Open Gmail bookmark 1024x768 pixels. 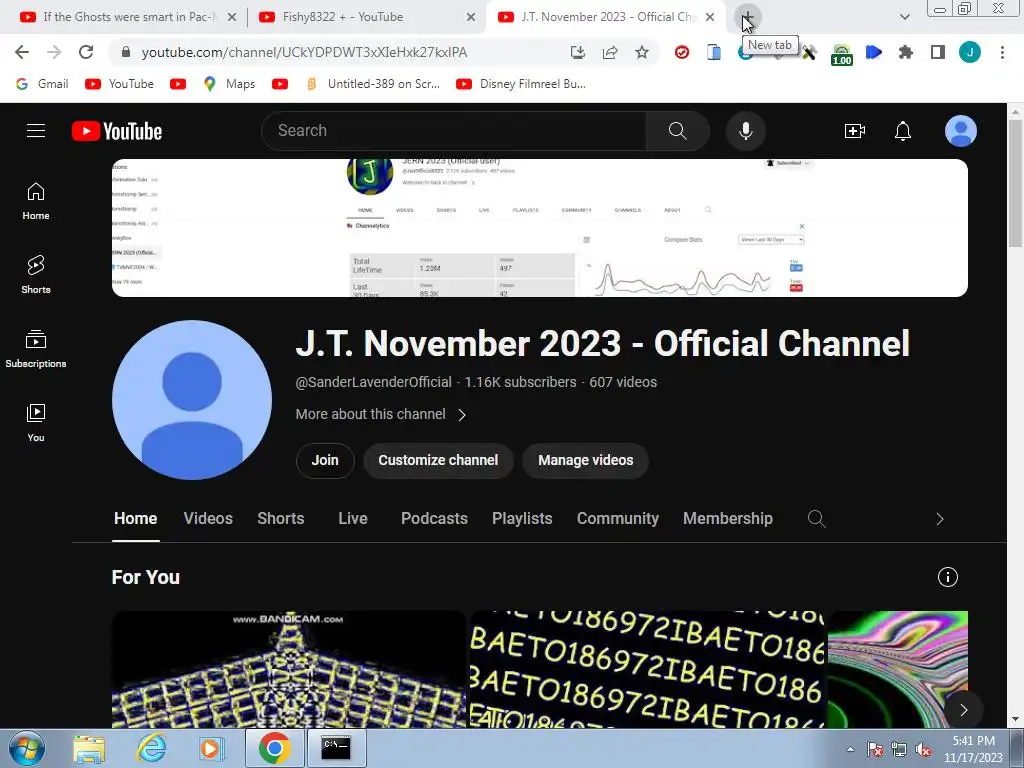click(42, 84)
